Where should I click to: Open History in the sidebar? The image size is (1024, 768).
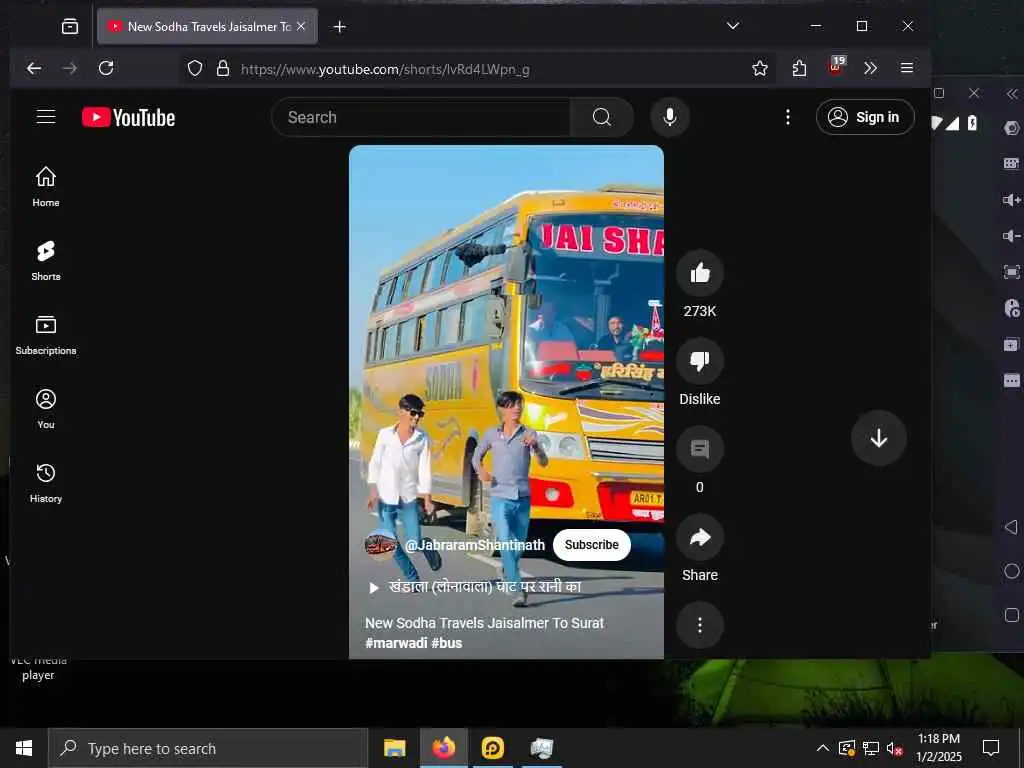46,483
